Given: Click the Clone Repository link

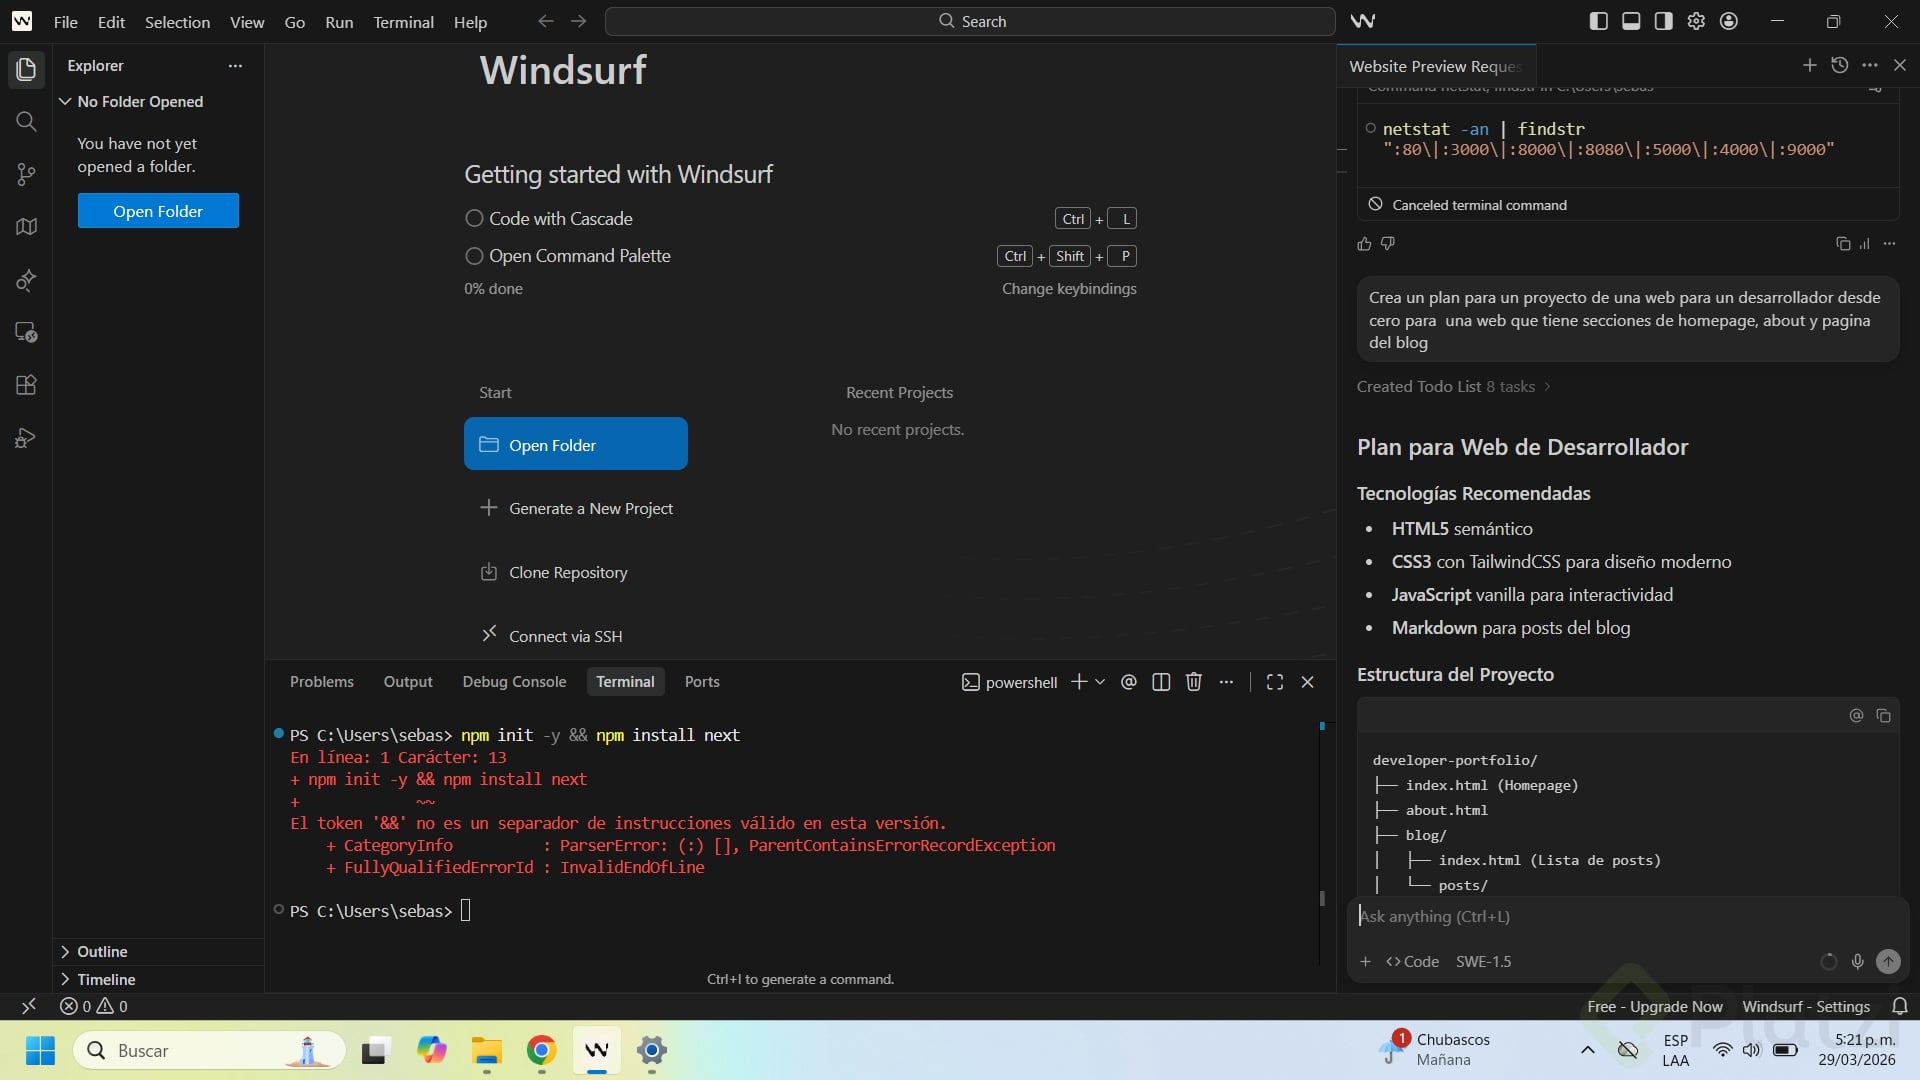Looking at the screenshot, I should pos(567,572).
